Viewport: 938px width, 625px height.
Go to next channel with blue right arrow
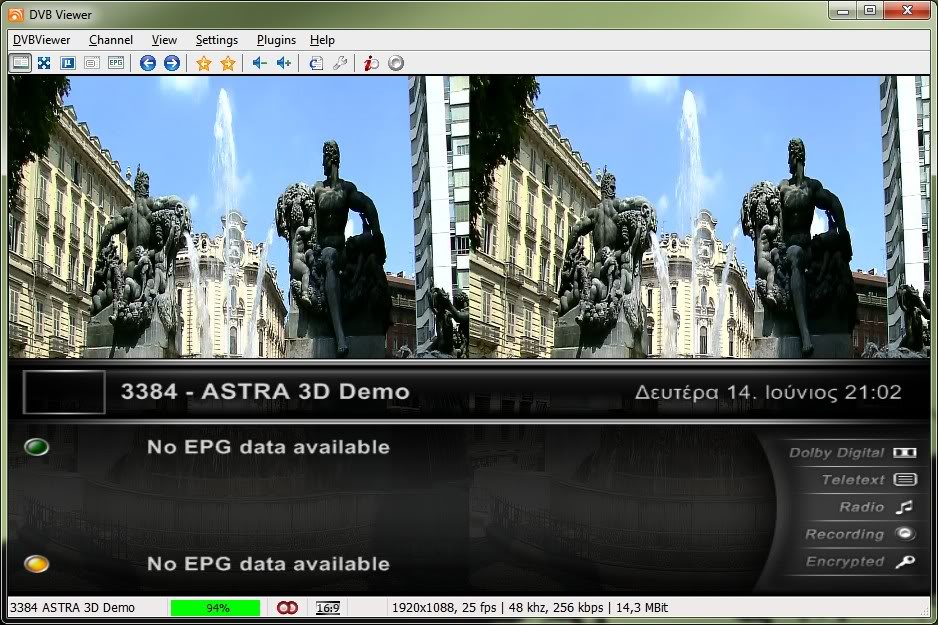click(x=172, y=63)
